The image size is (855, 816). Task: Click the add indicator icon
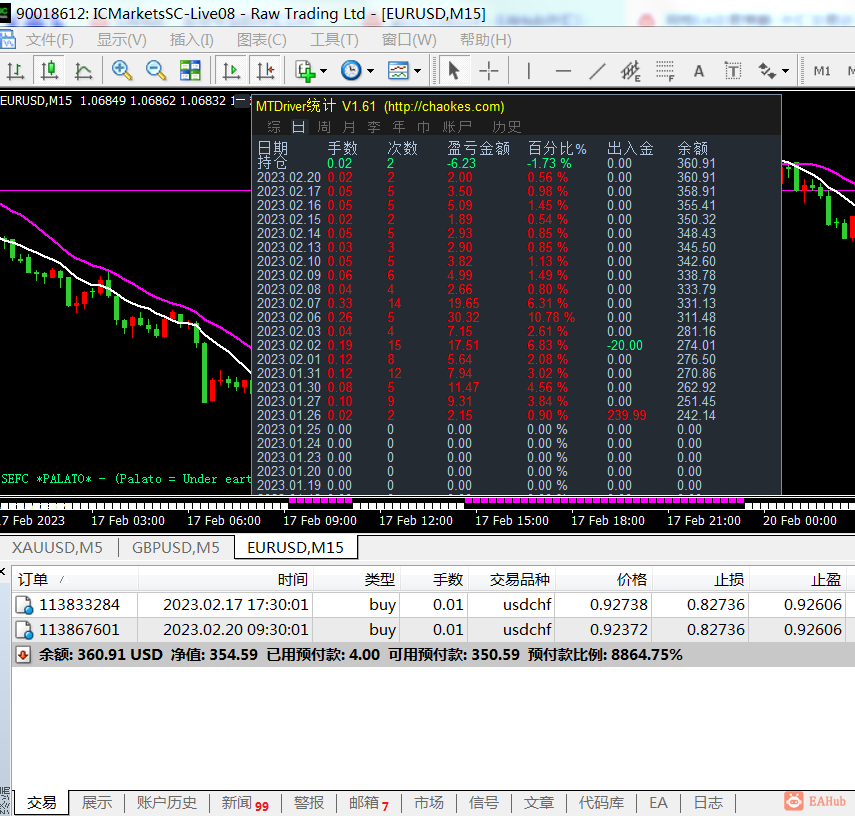(305, 71)
